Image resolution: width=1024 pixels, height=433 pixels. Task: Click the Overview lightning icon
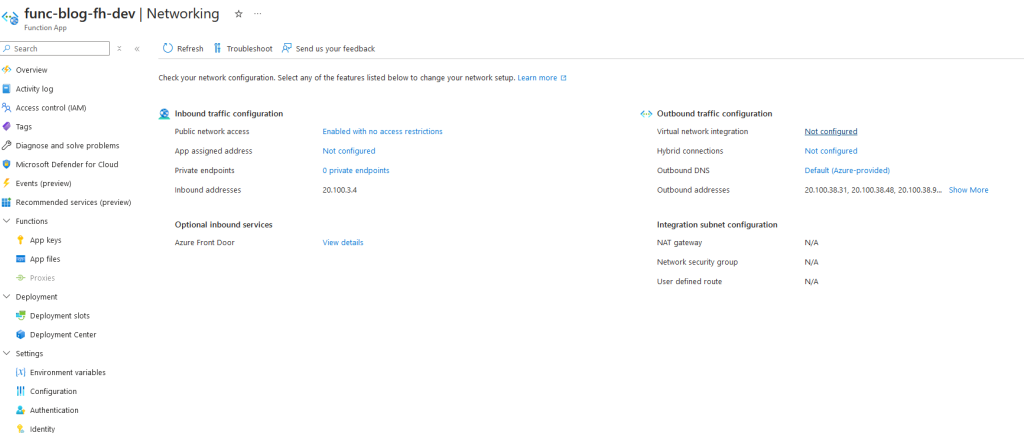point(7,70)
